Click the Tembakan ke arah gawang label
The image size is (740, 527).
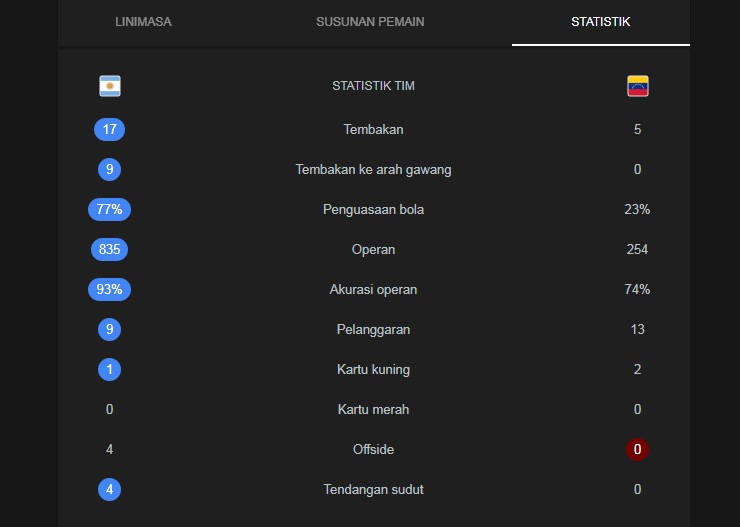tap(373, 169)
